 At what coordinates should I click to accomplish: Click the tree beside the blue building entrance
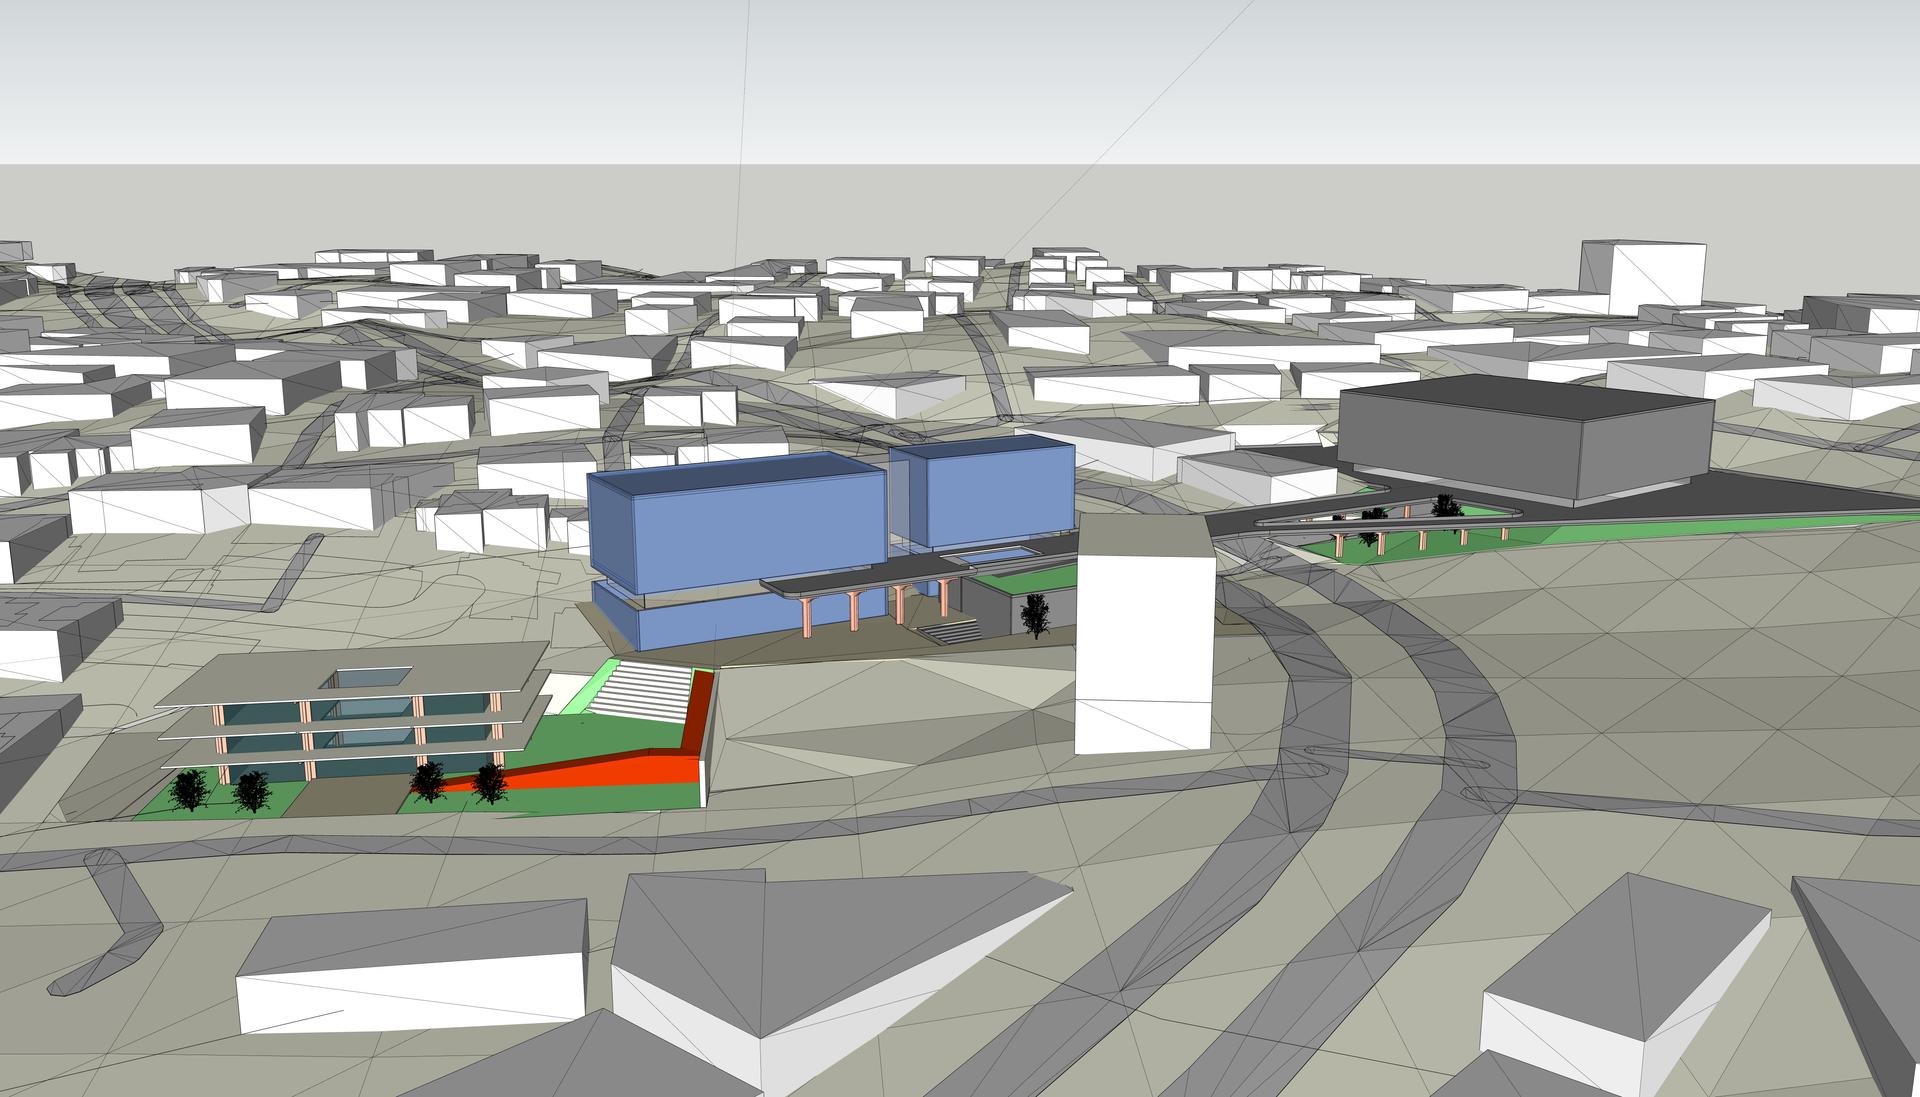click(1035, 613)
